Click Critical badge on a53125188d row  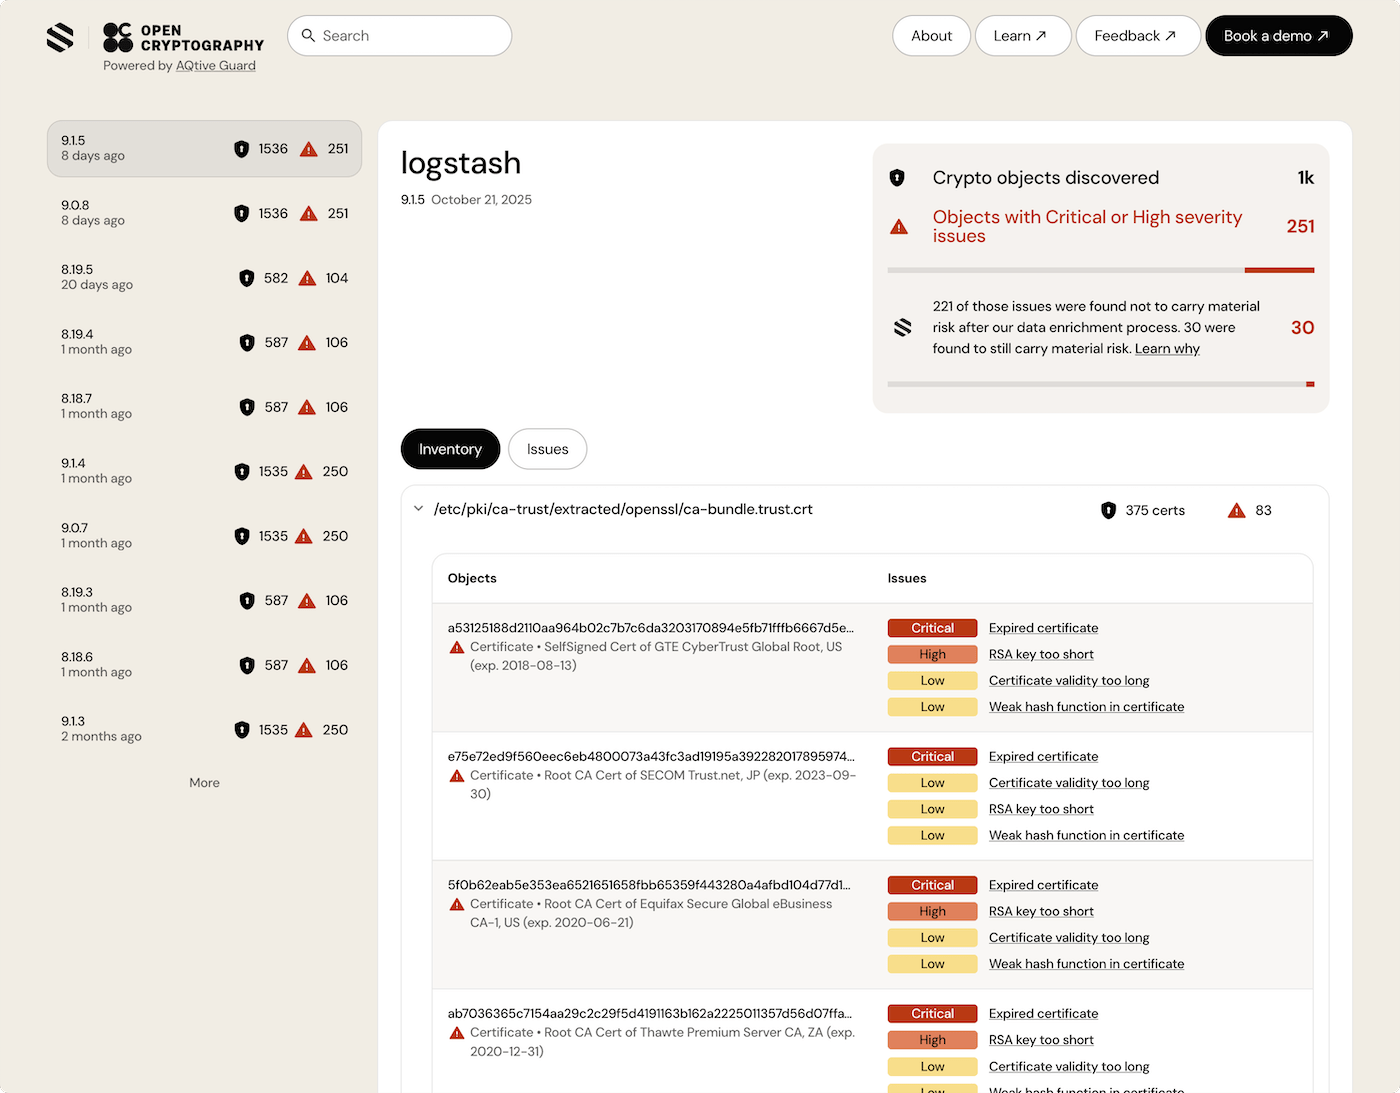click(x=932, y=628)
